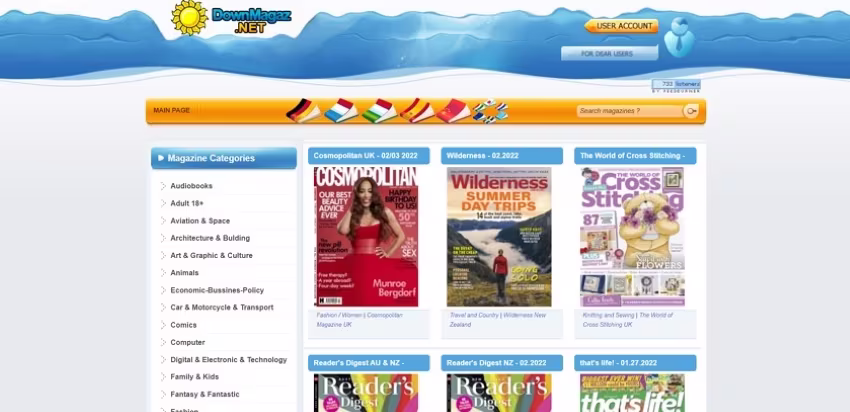Viewport: 850px width, 412px height.
Task: Open Fantasy & Fantastic category
Action: point(205,394)
